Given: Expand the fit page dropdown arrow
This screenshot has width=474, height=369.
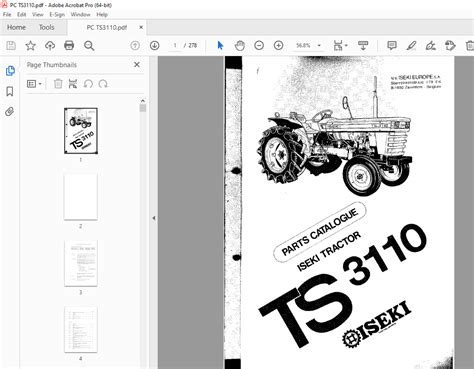Looking at the screenshot, I should (346, 45).
